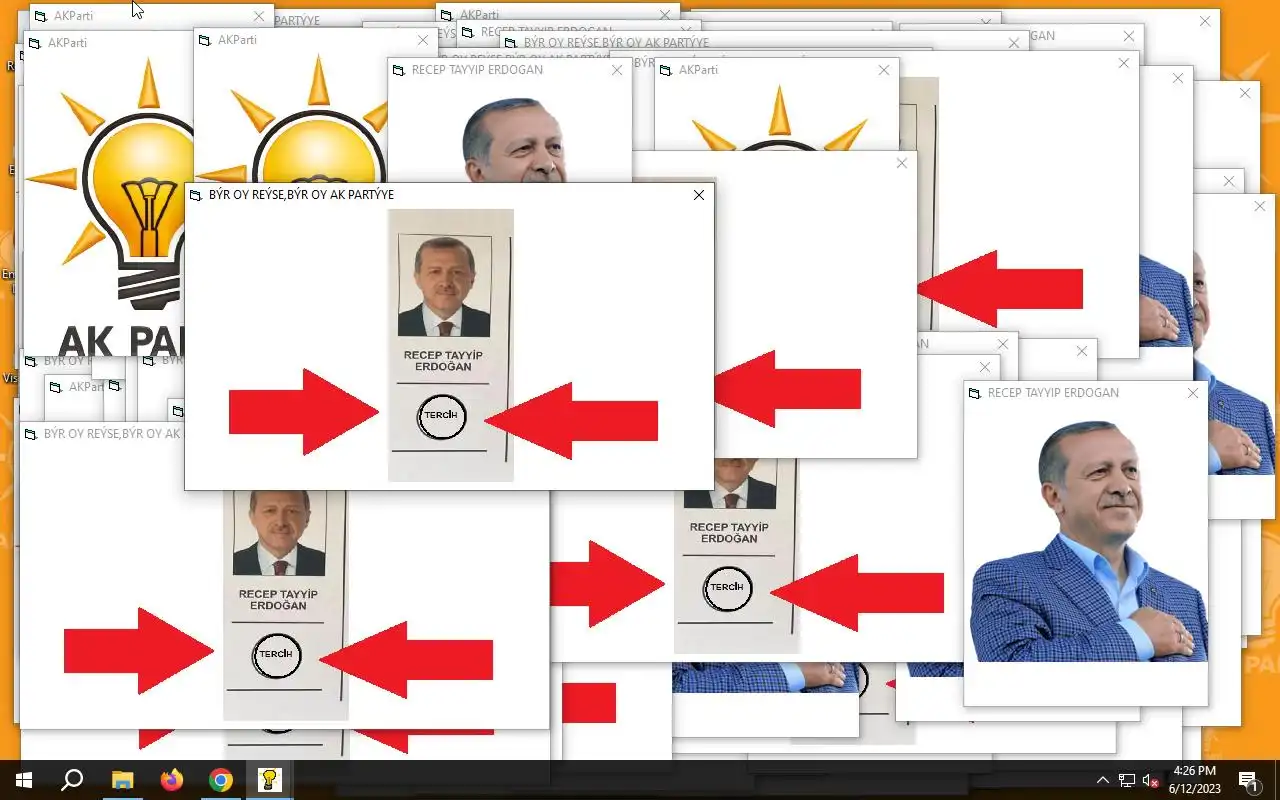Close the front BÝR OY REÝSE window

click(699, 195)
